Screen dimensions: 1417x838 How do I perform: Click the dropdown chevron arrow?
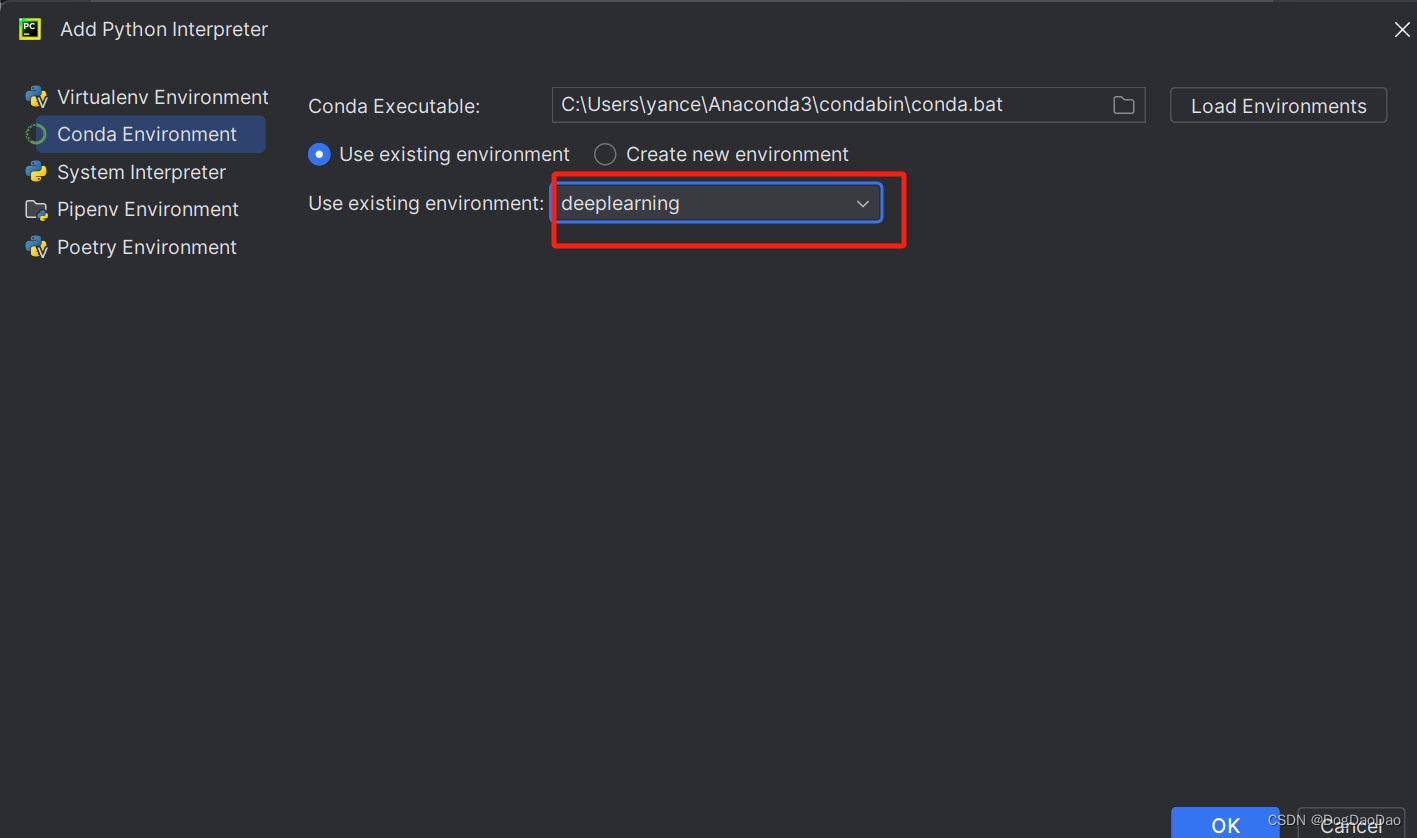(863, 203)
